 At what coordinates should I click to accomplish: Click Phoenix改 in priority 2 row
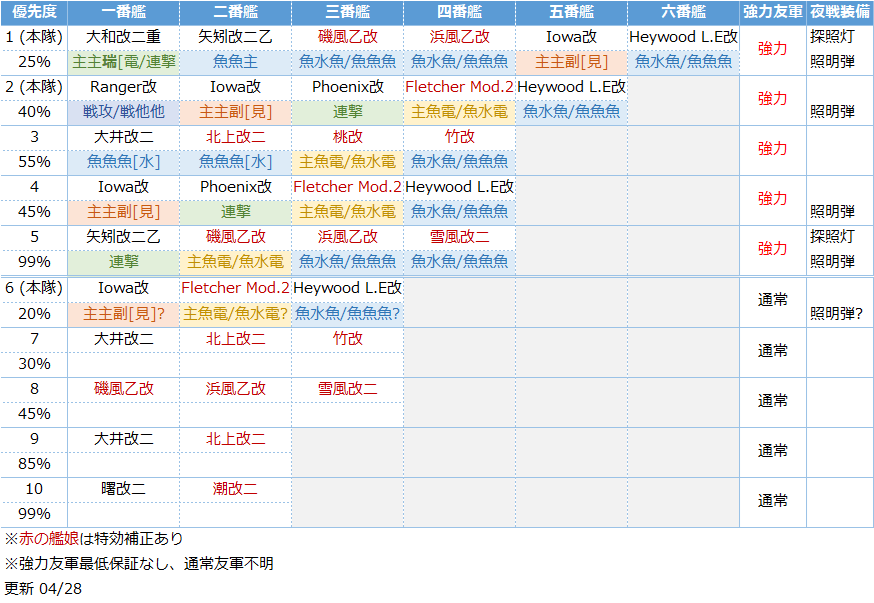347,87
